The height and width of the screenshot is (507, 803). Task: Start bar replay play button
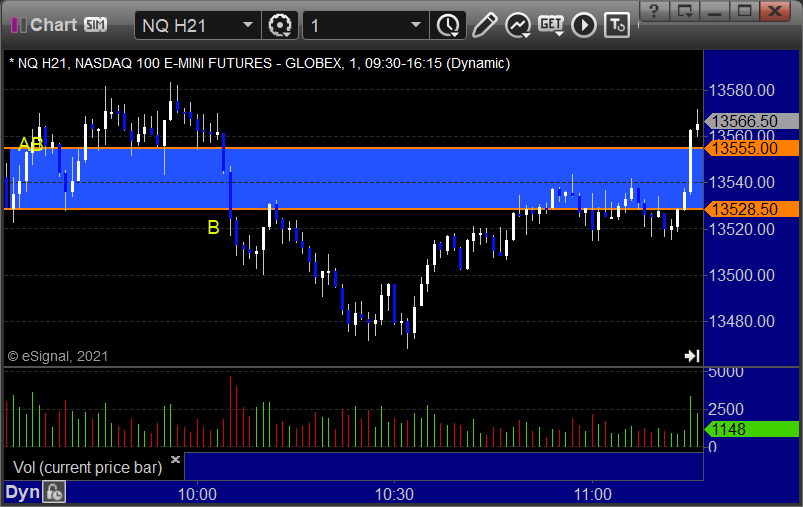584,25
